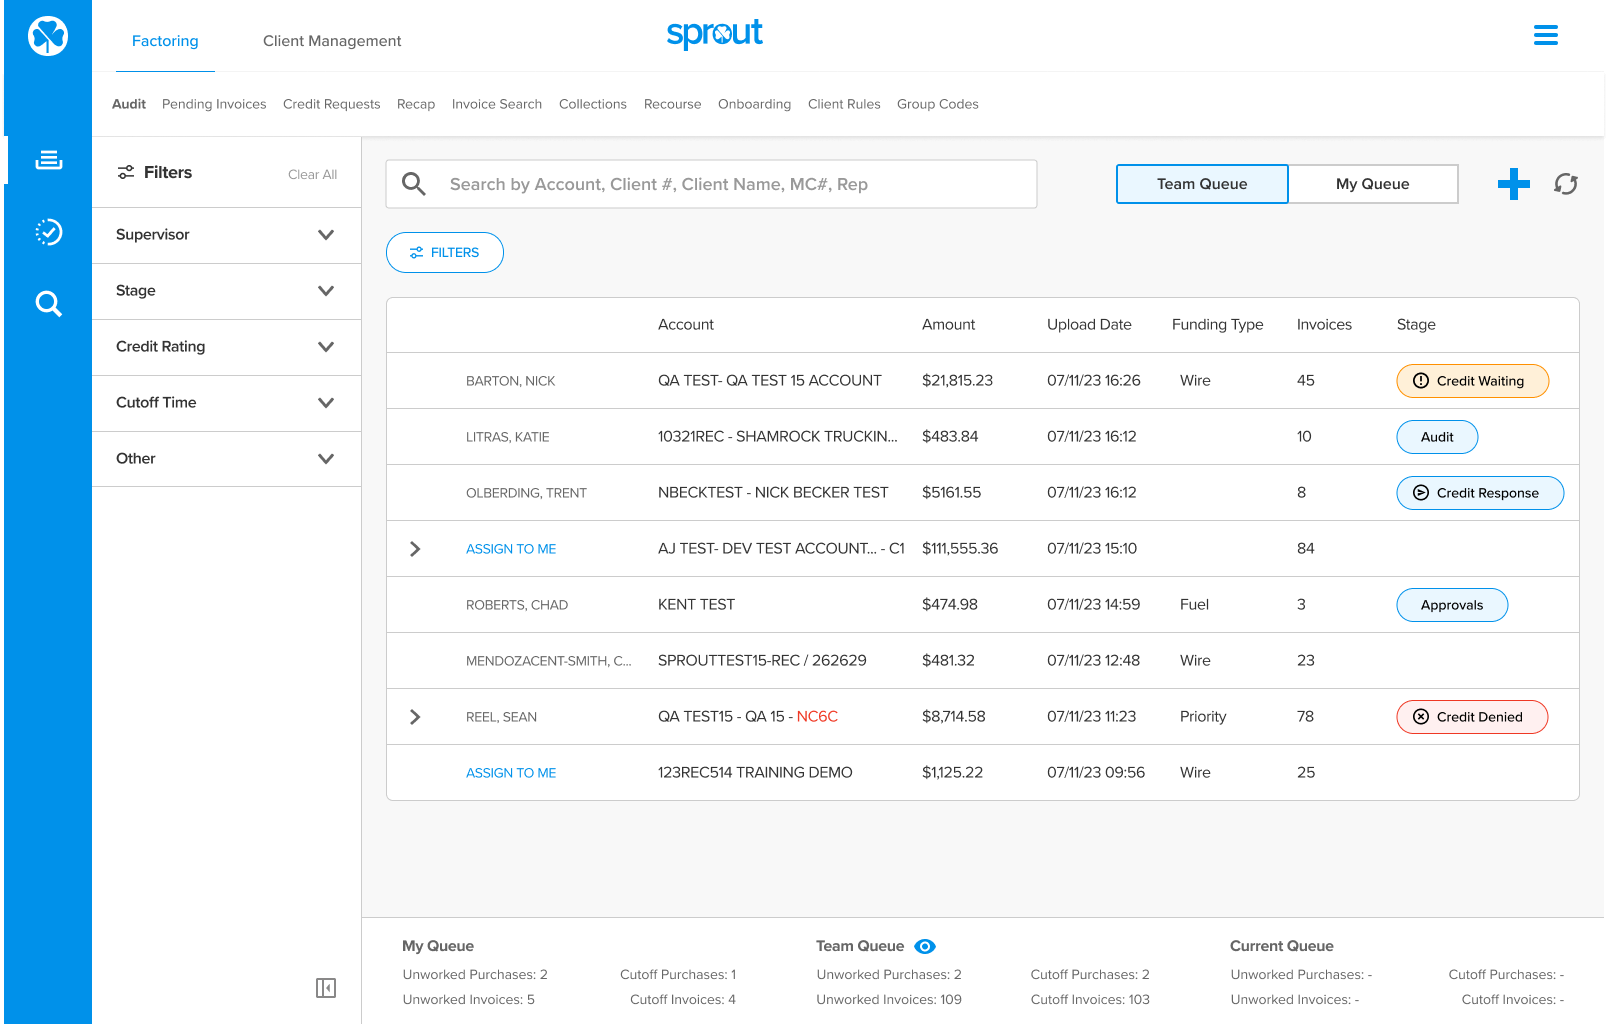The height and width of the screenshot is (1024, 1608).
Task: Click the magnifier icon in search bar
Action: tap(414, 184)
